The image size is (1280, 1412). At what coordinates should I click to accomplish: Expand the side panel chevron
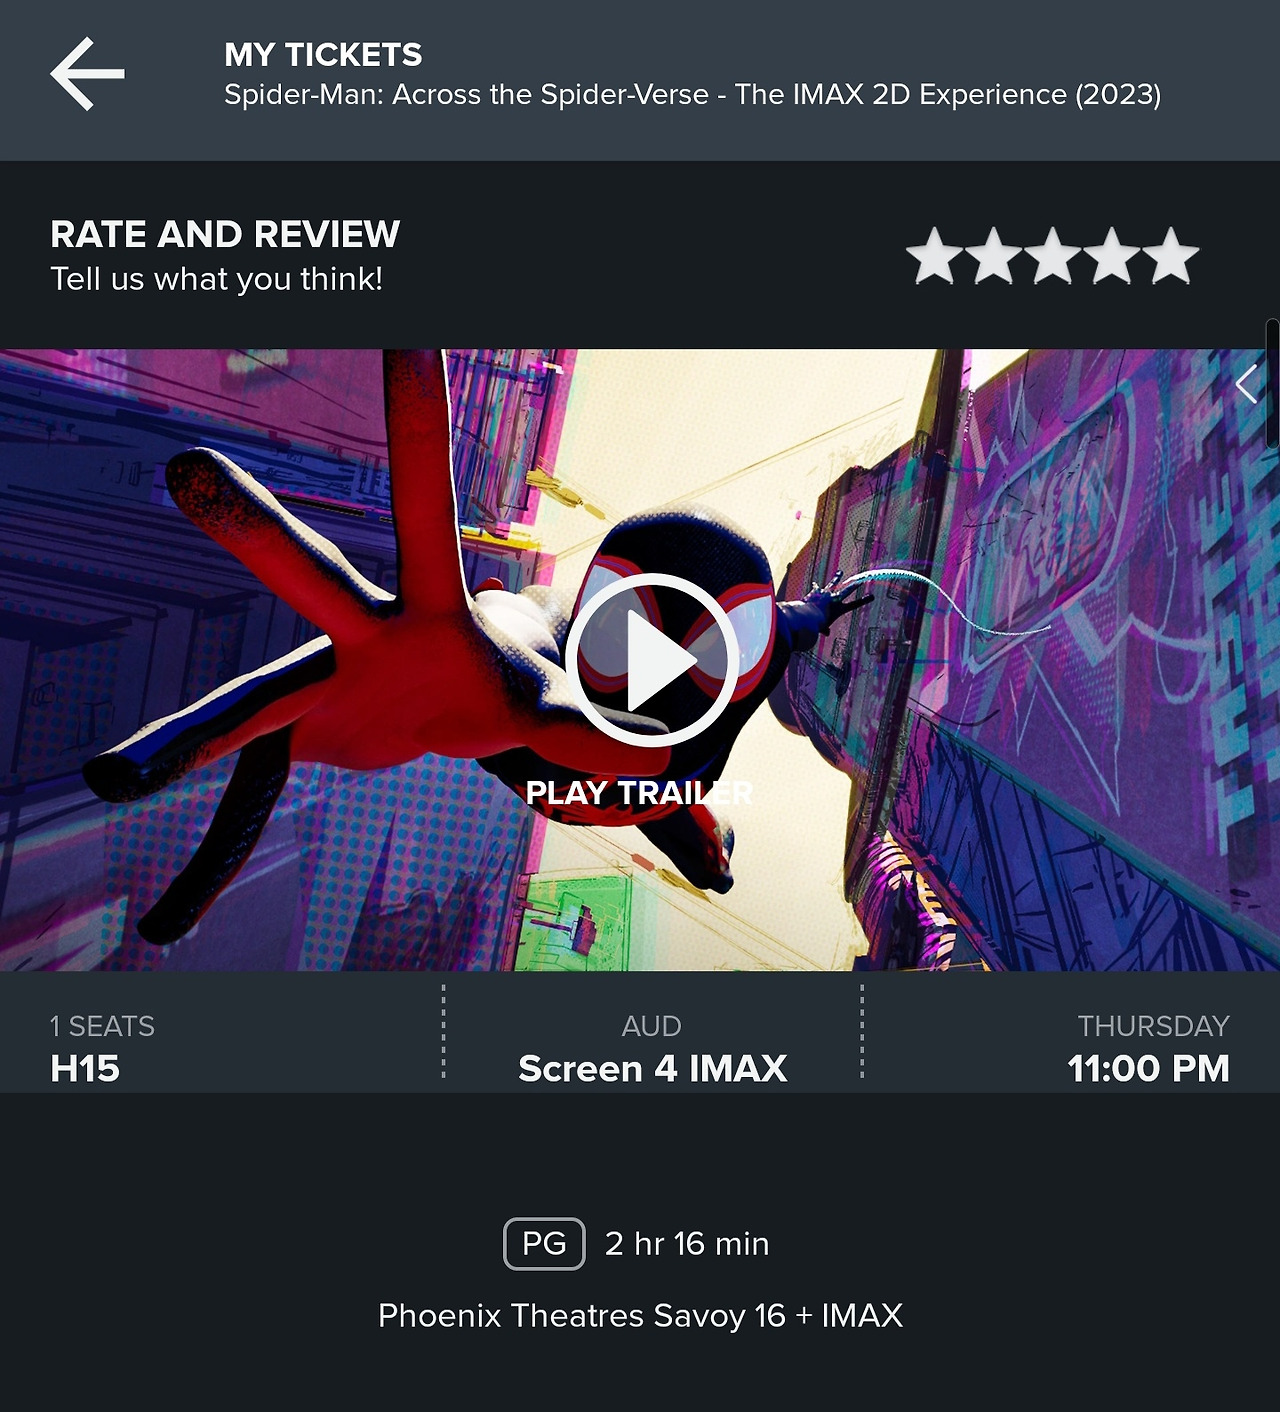coord(1246,384)
